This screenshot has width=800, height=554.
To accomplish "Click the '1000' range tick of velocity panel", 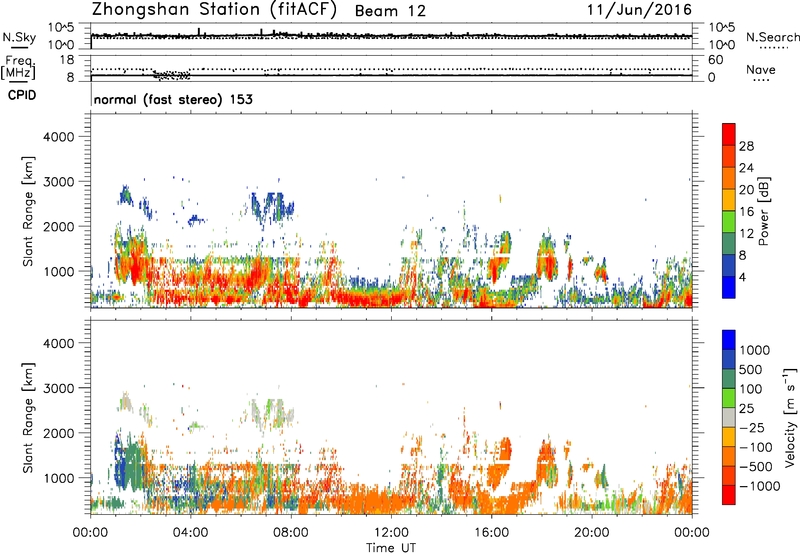I will (x=58, y=477).
